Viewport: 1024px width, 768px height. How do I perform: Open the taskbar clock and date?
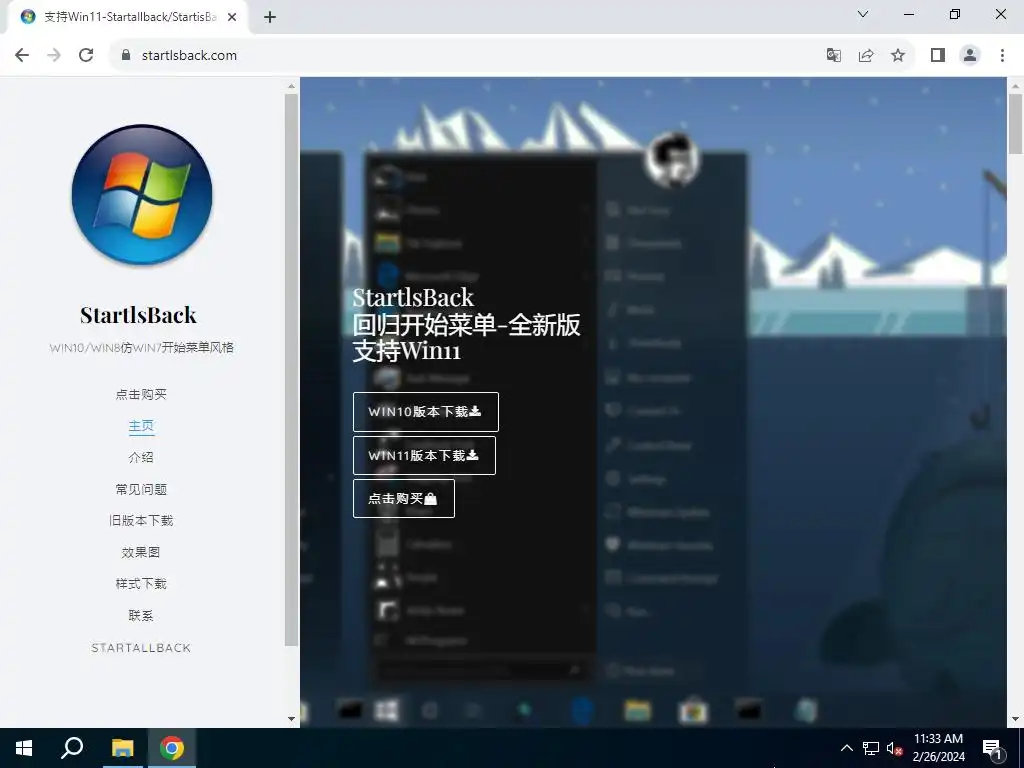pyautogui.click(x=938, y=748)
